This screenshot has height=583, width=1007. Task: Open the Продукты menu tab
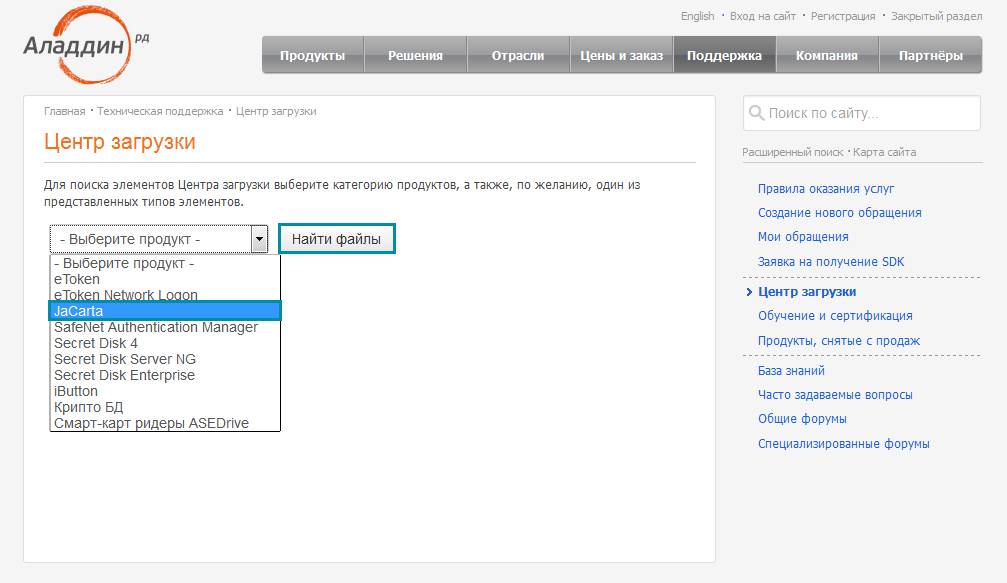pyautogui.click(x=312, y=56)
